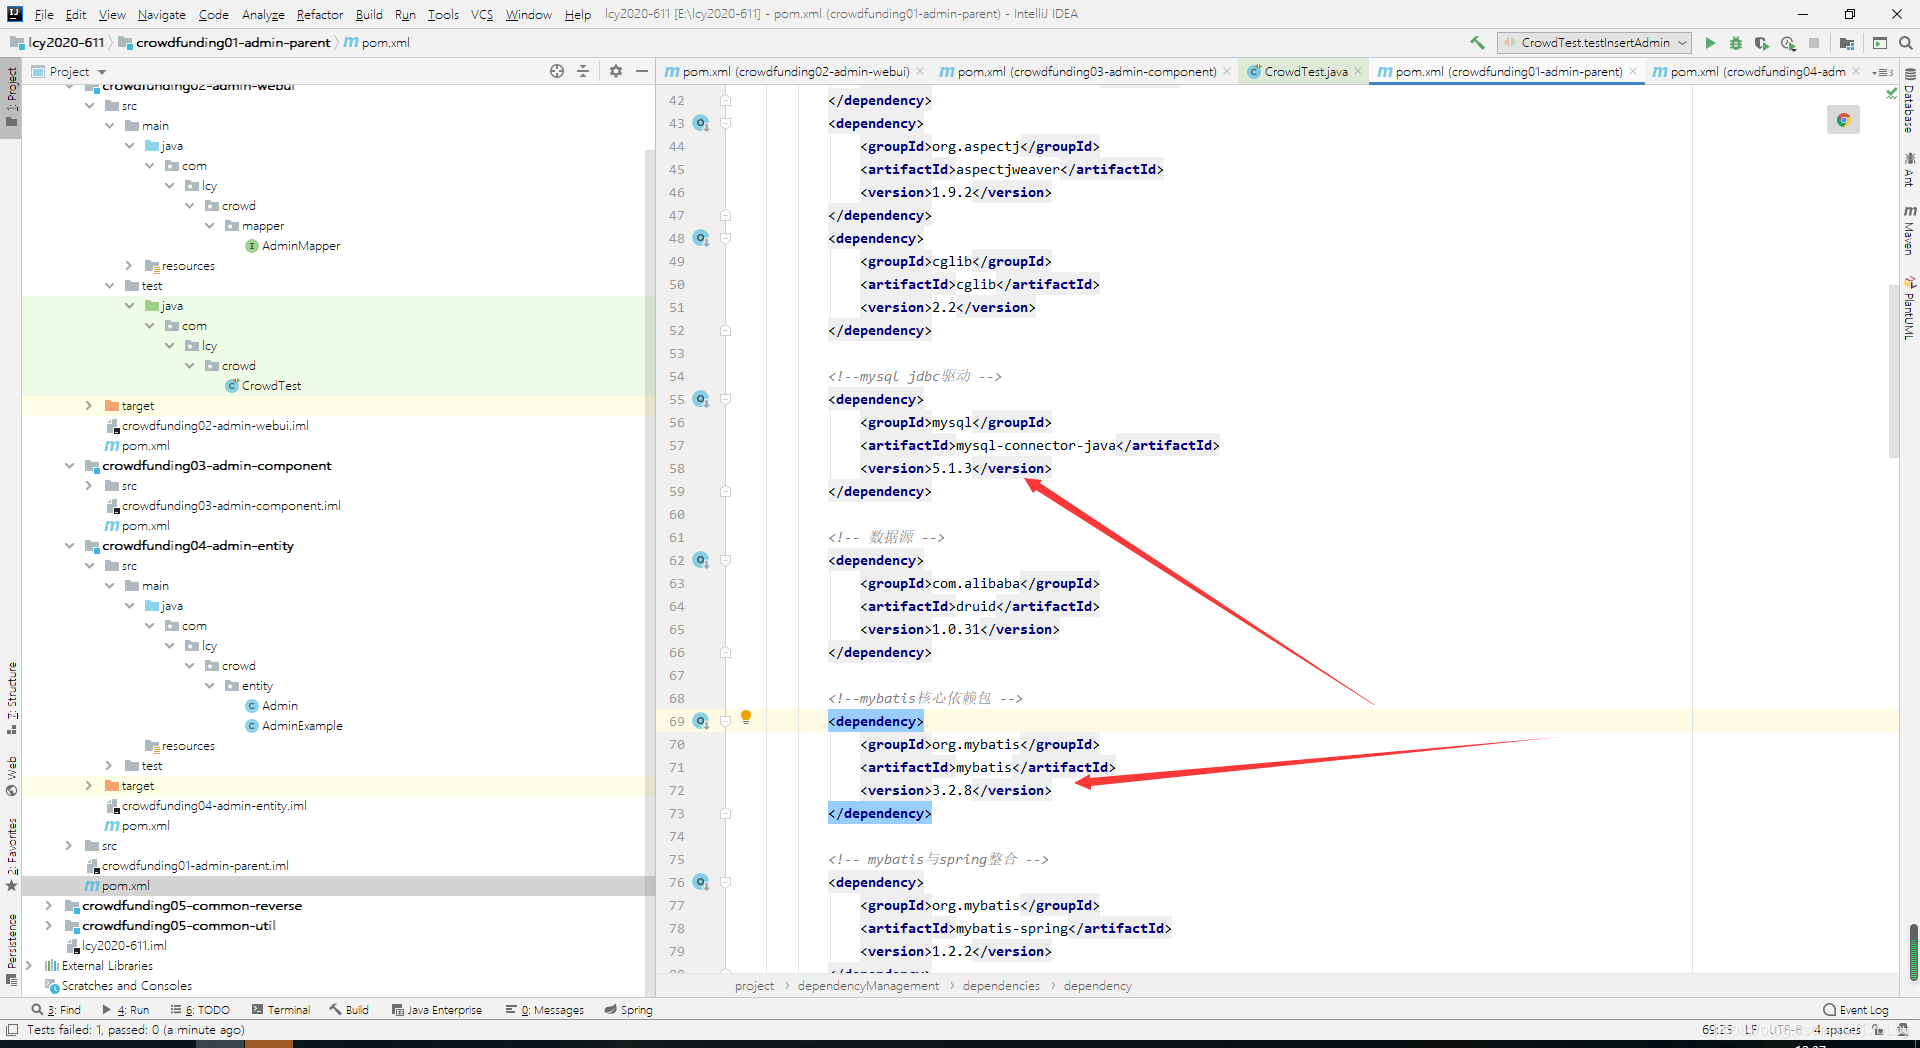Viewport: 1920px width, 1048px height.
Task: Click the locate-in-project crosshair icon
Action: tap(557, 71)
